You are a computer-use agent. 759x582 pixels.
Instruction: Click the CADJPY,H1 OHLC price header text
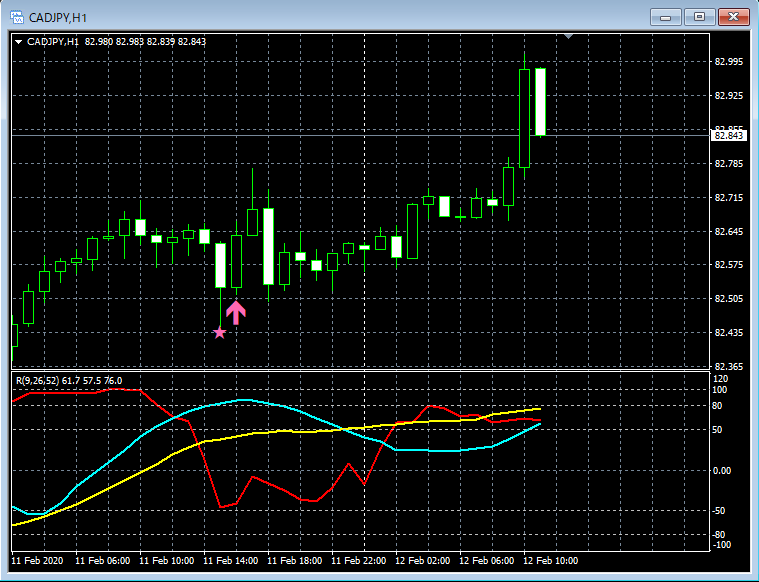[x=117, y=42]
